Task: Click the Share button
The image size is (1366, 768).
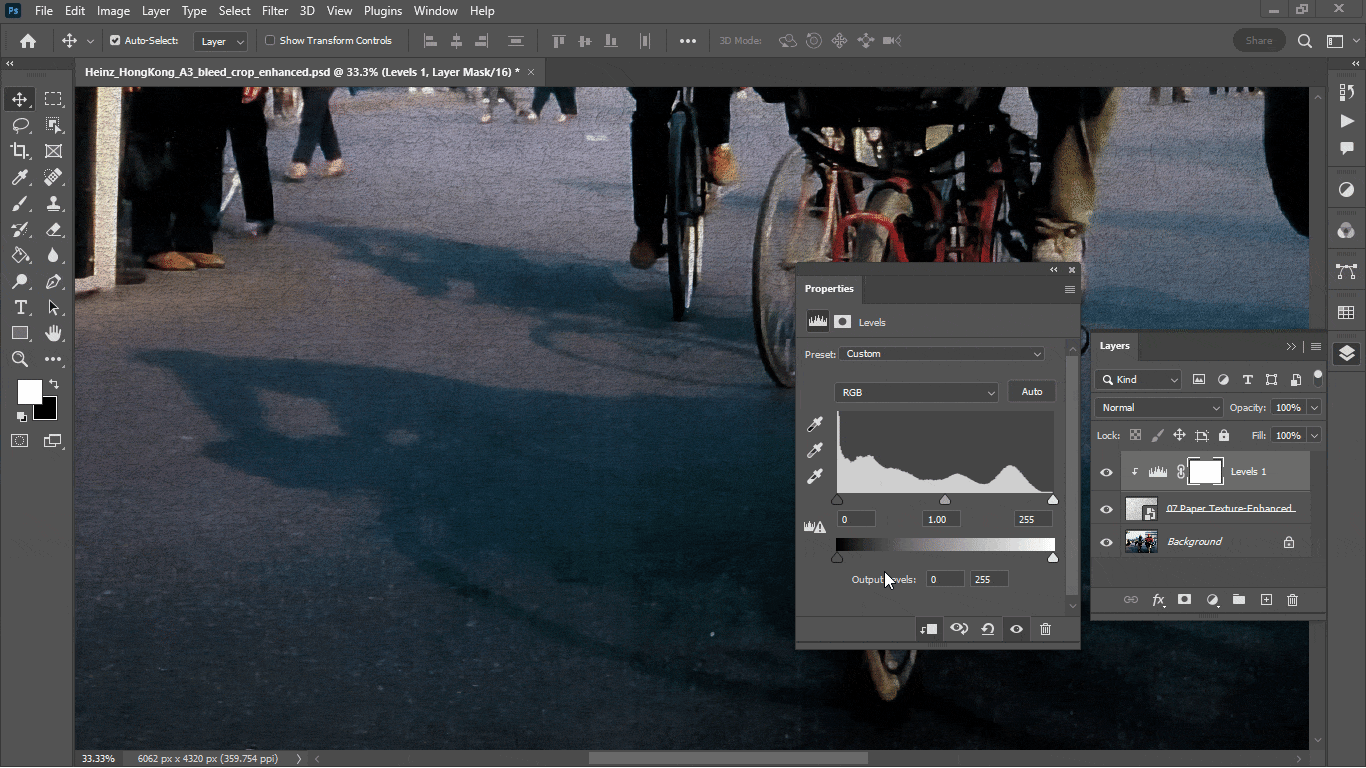Action: (1259, 41)
